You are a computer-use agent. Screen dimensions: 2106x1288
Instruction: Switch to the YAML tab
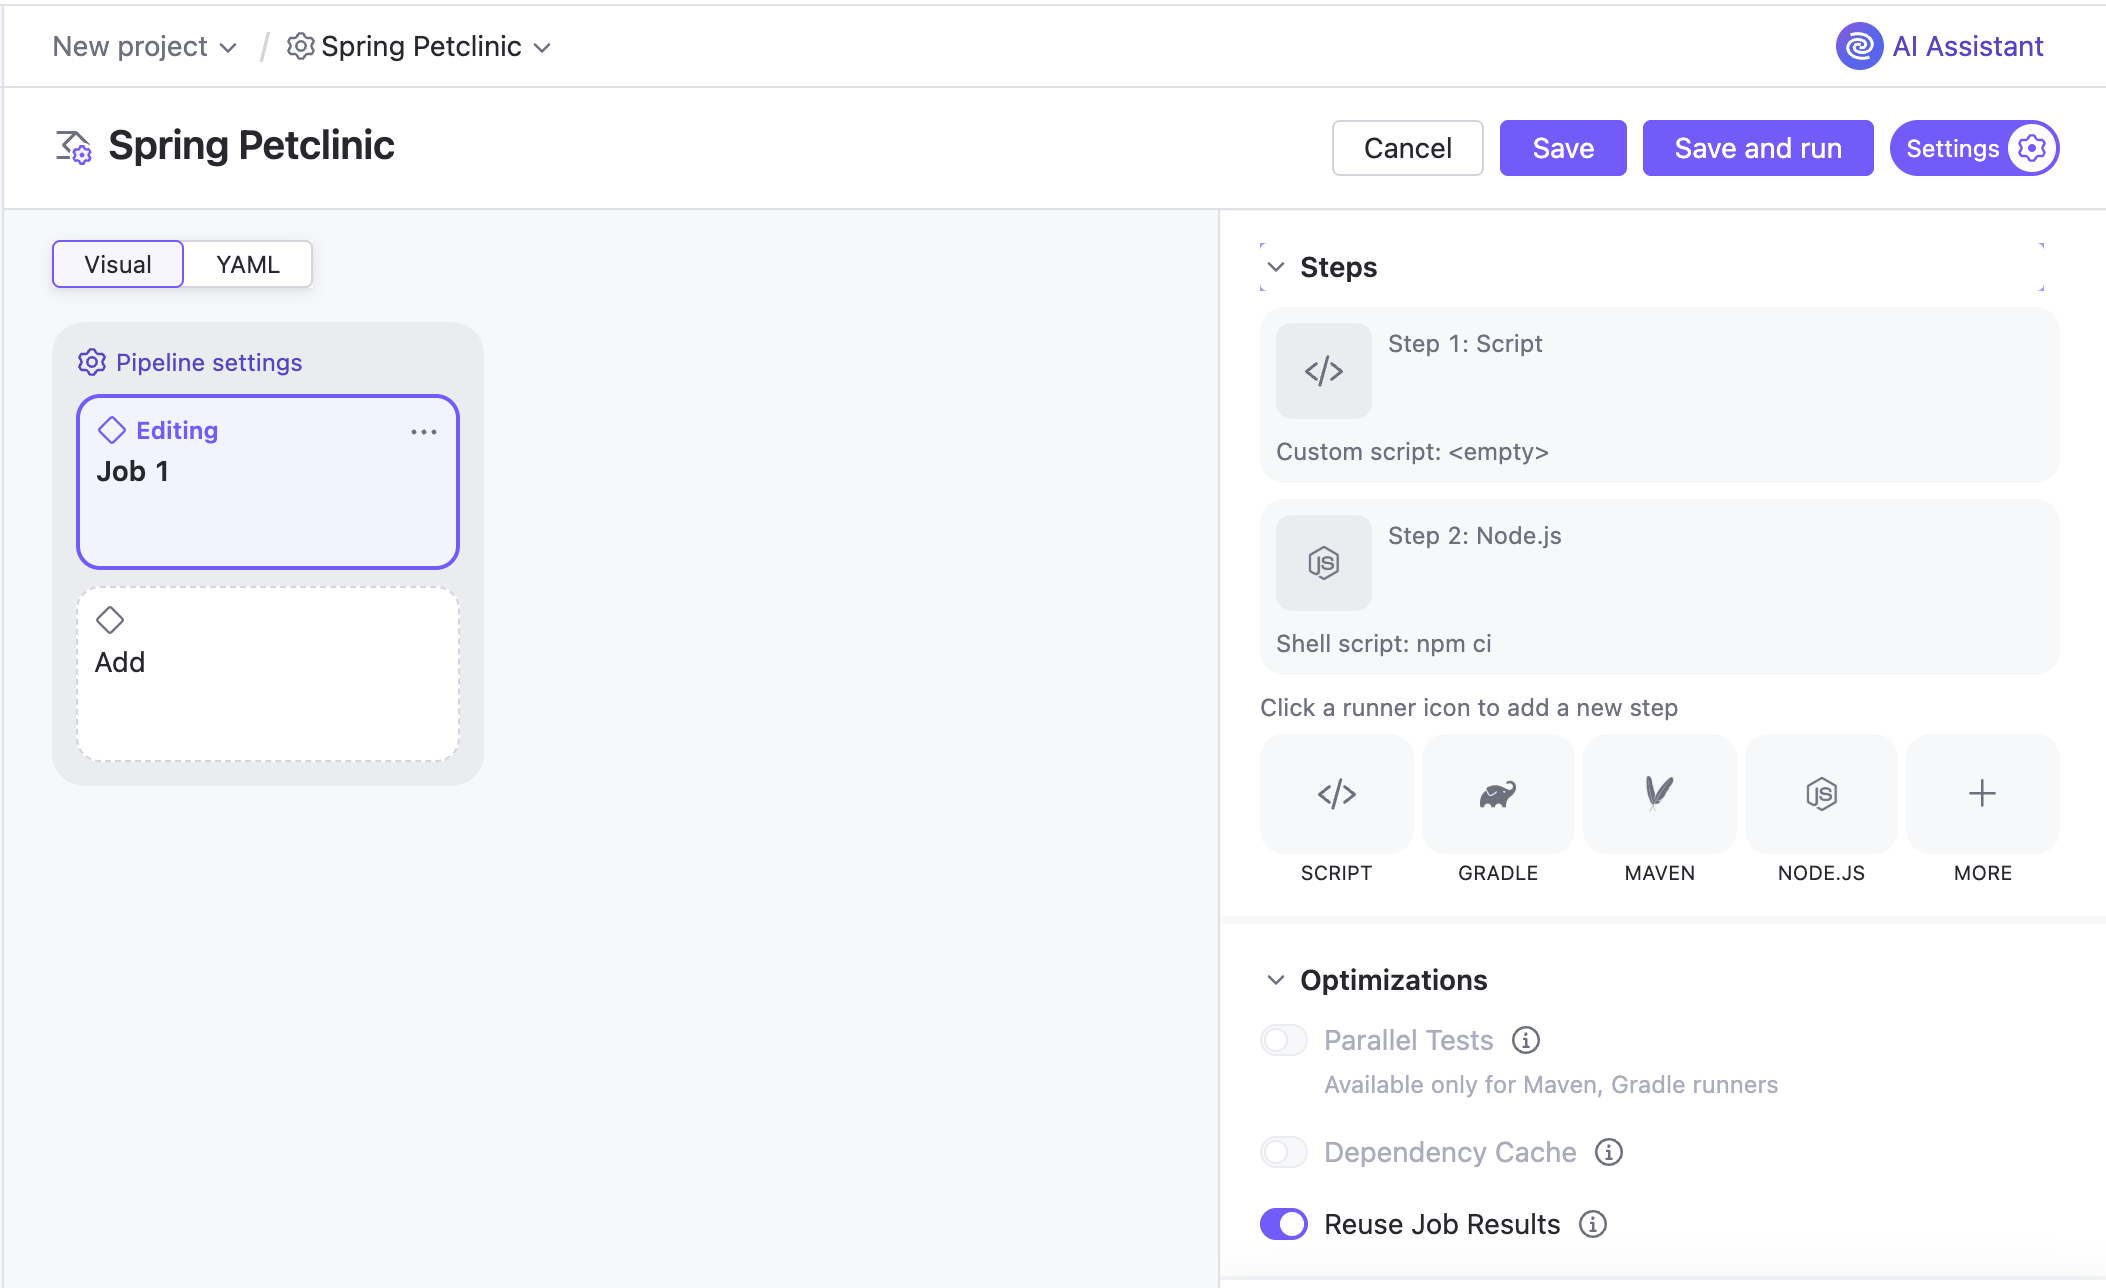[248, 264]
